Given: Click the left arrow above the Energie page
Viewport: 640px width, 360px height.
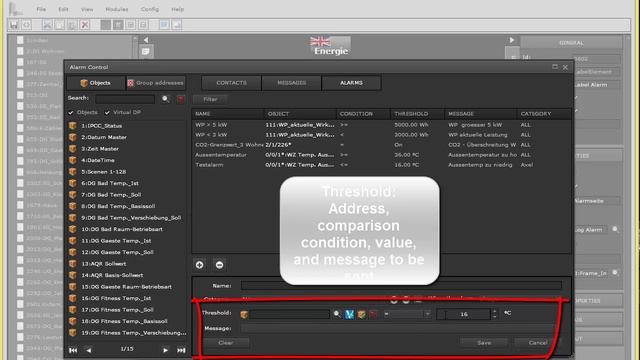Looking at the screenshot, I should click(146, 40).
